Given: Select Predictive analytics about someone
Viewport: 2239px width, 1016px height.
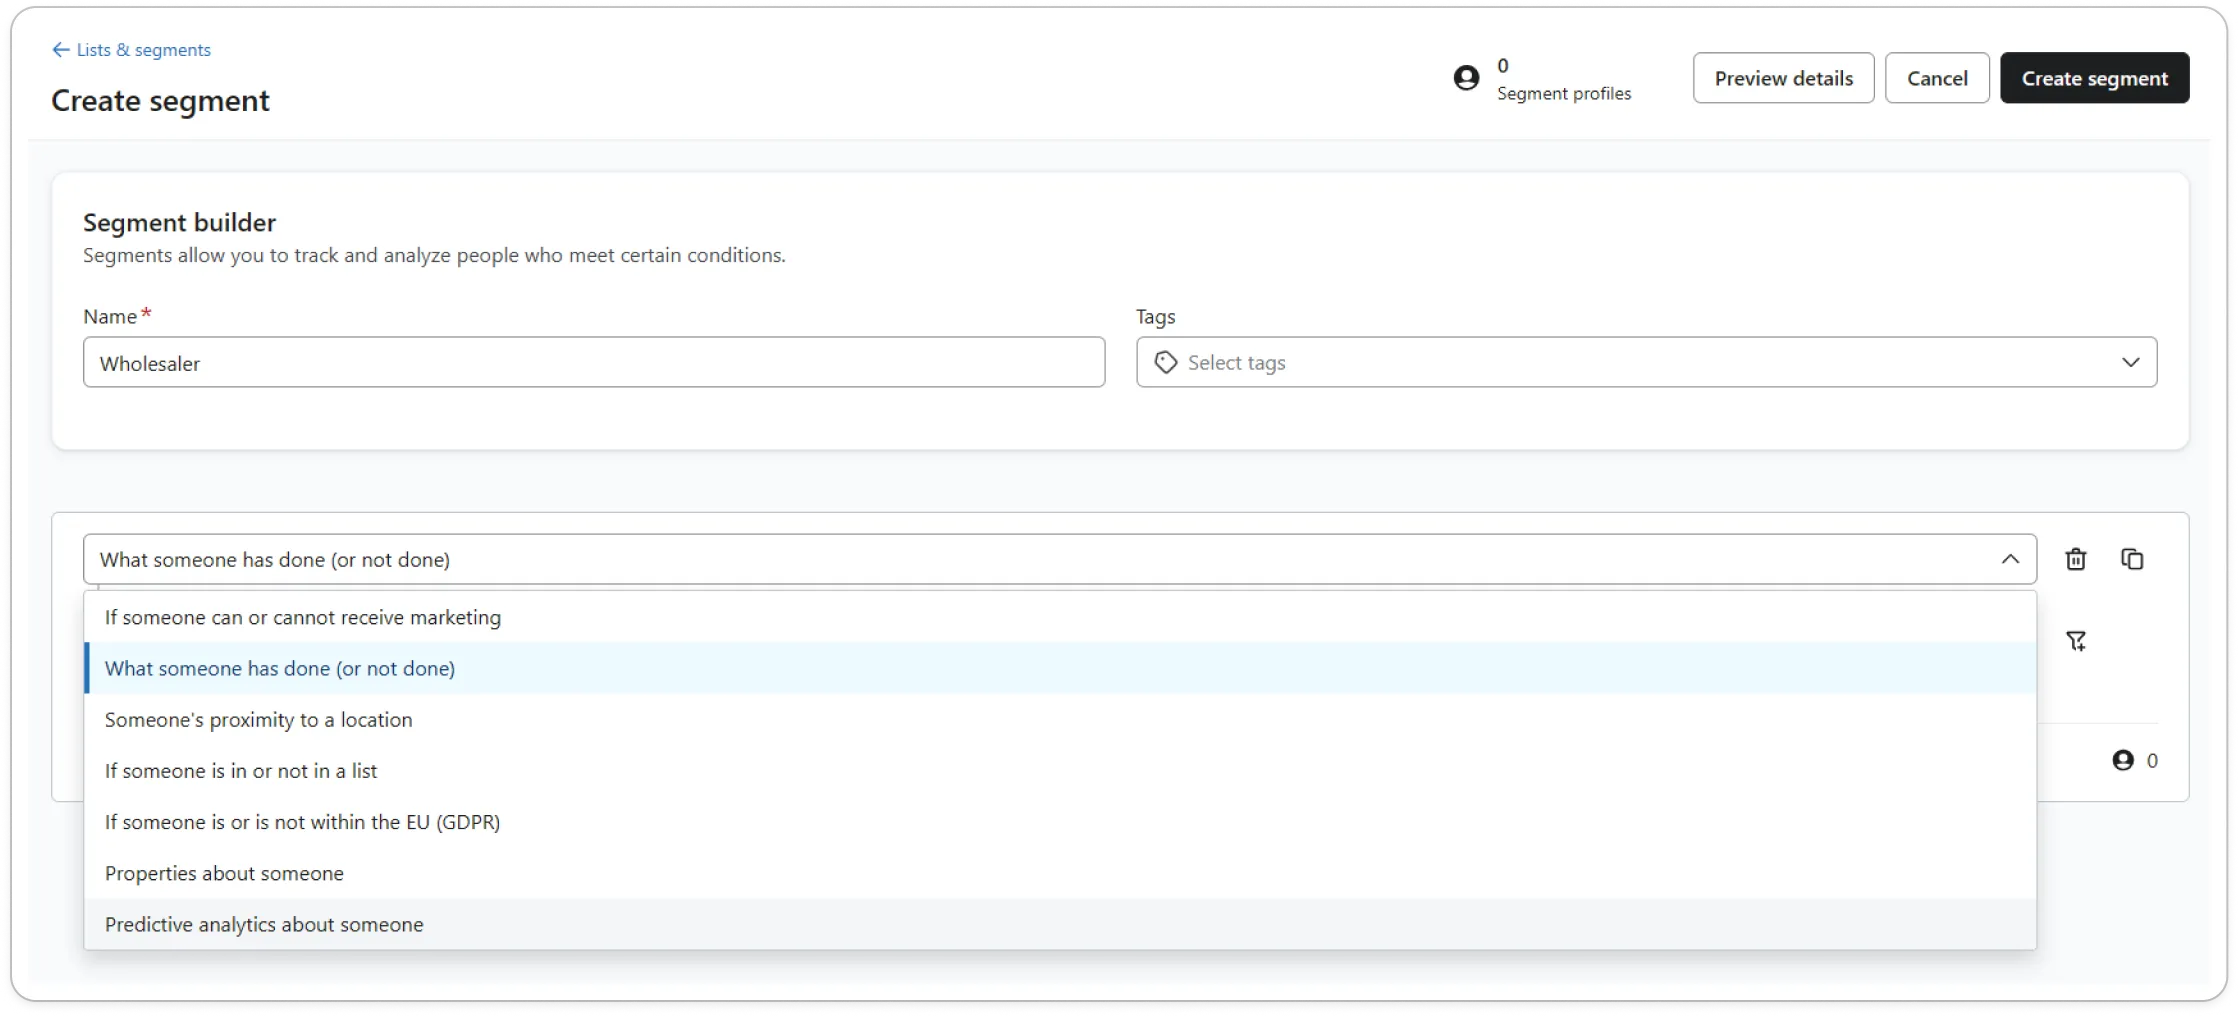Looking at the screenshot, I should click(x=1060, y=924).
